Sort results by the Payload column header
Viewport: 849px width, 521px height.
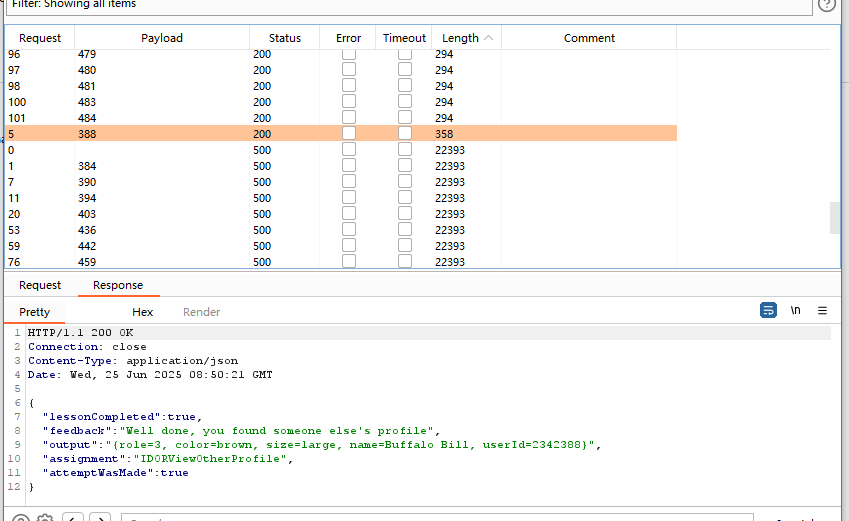(x=162, y=38)
